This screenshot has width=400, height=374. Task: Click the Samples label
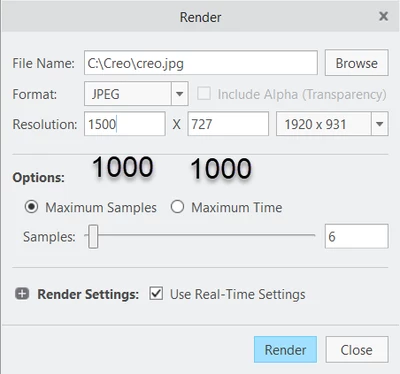pyautogui.click(x=49, y=237)
